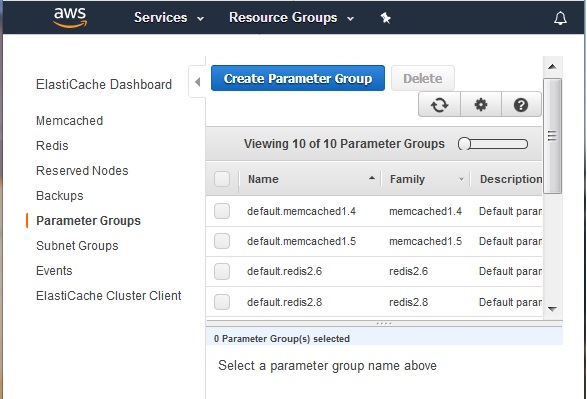Open ElastiCache Dashboard
Viewport: 587px width, 399px height.
104,85
